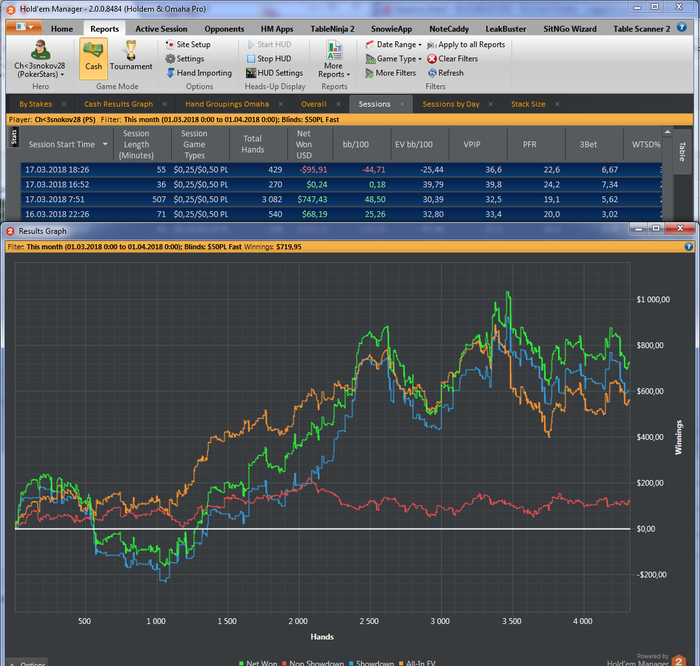The width and height of the screenshot is (700, 666).
Task: Click the Stop HUD button
Action: click(269, 58)
